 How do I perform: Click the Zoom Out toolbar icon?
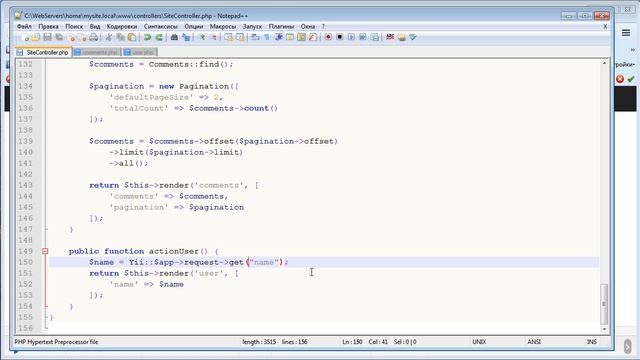tap(213, 38)
